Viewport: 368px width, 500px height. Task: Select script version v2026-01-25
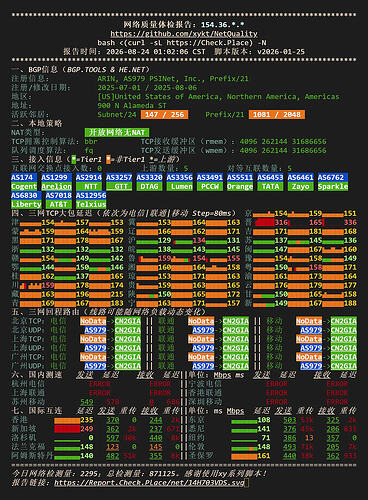[281, 52]
